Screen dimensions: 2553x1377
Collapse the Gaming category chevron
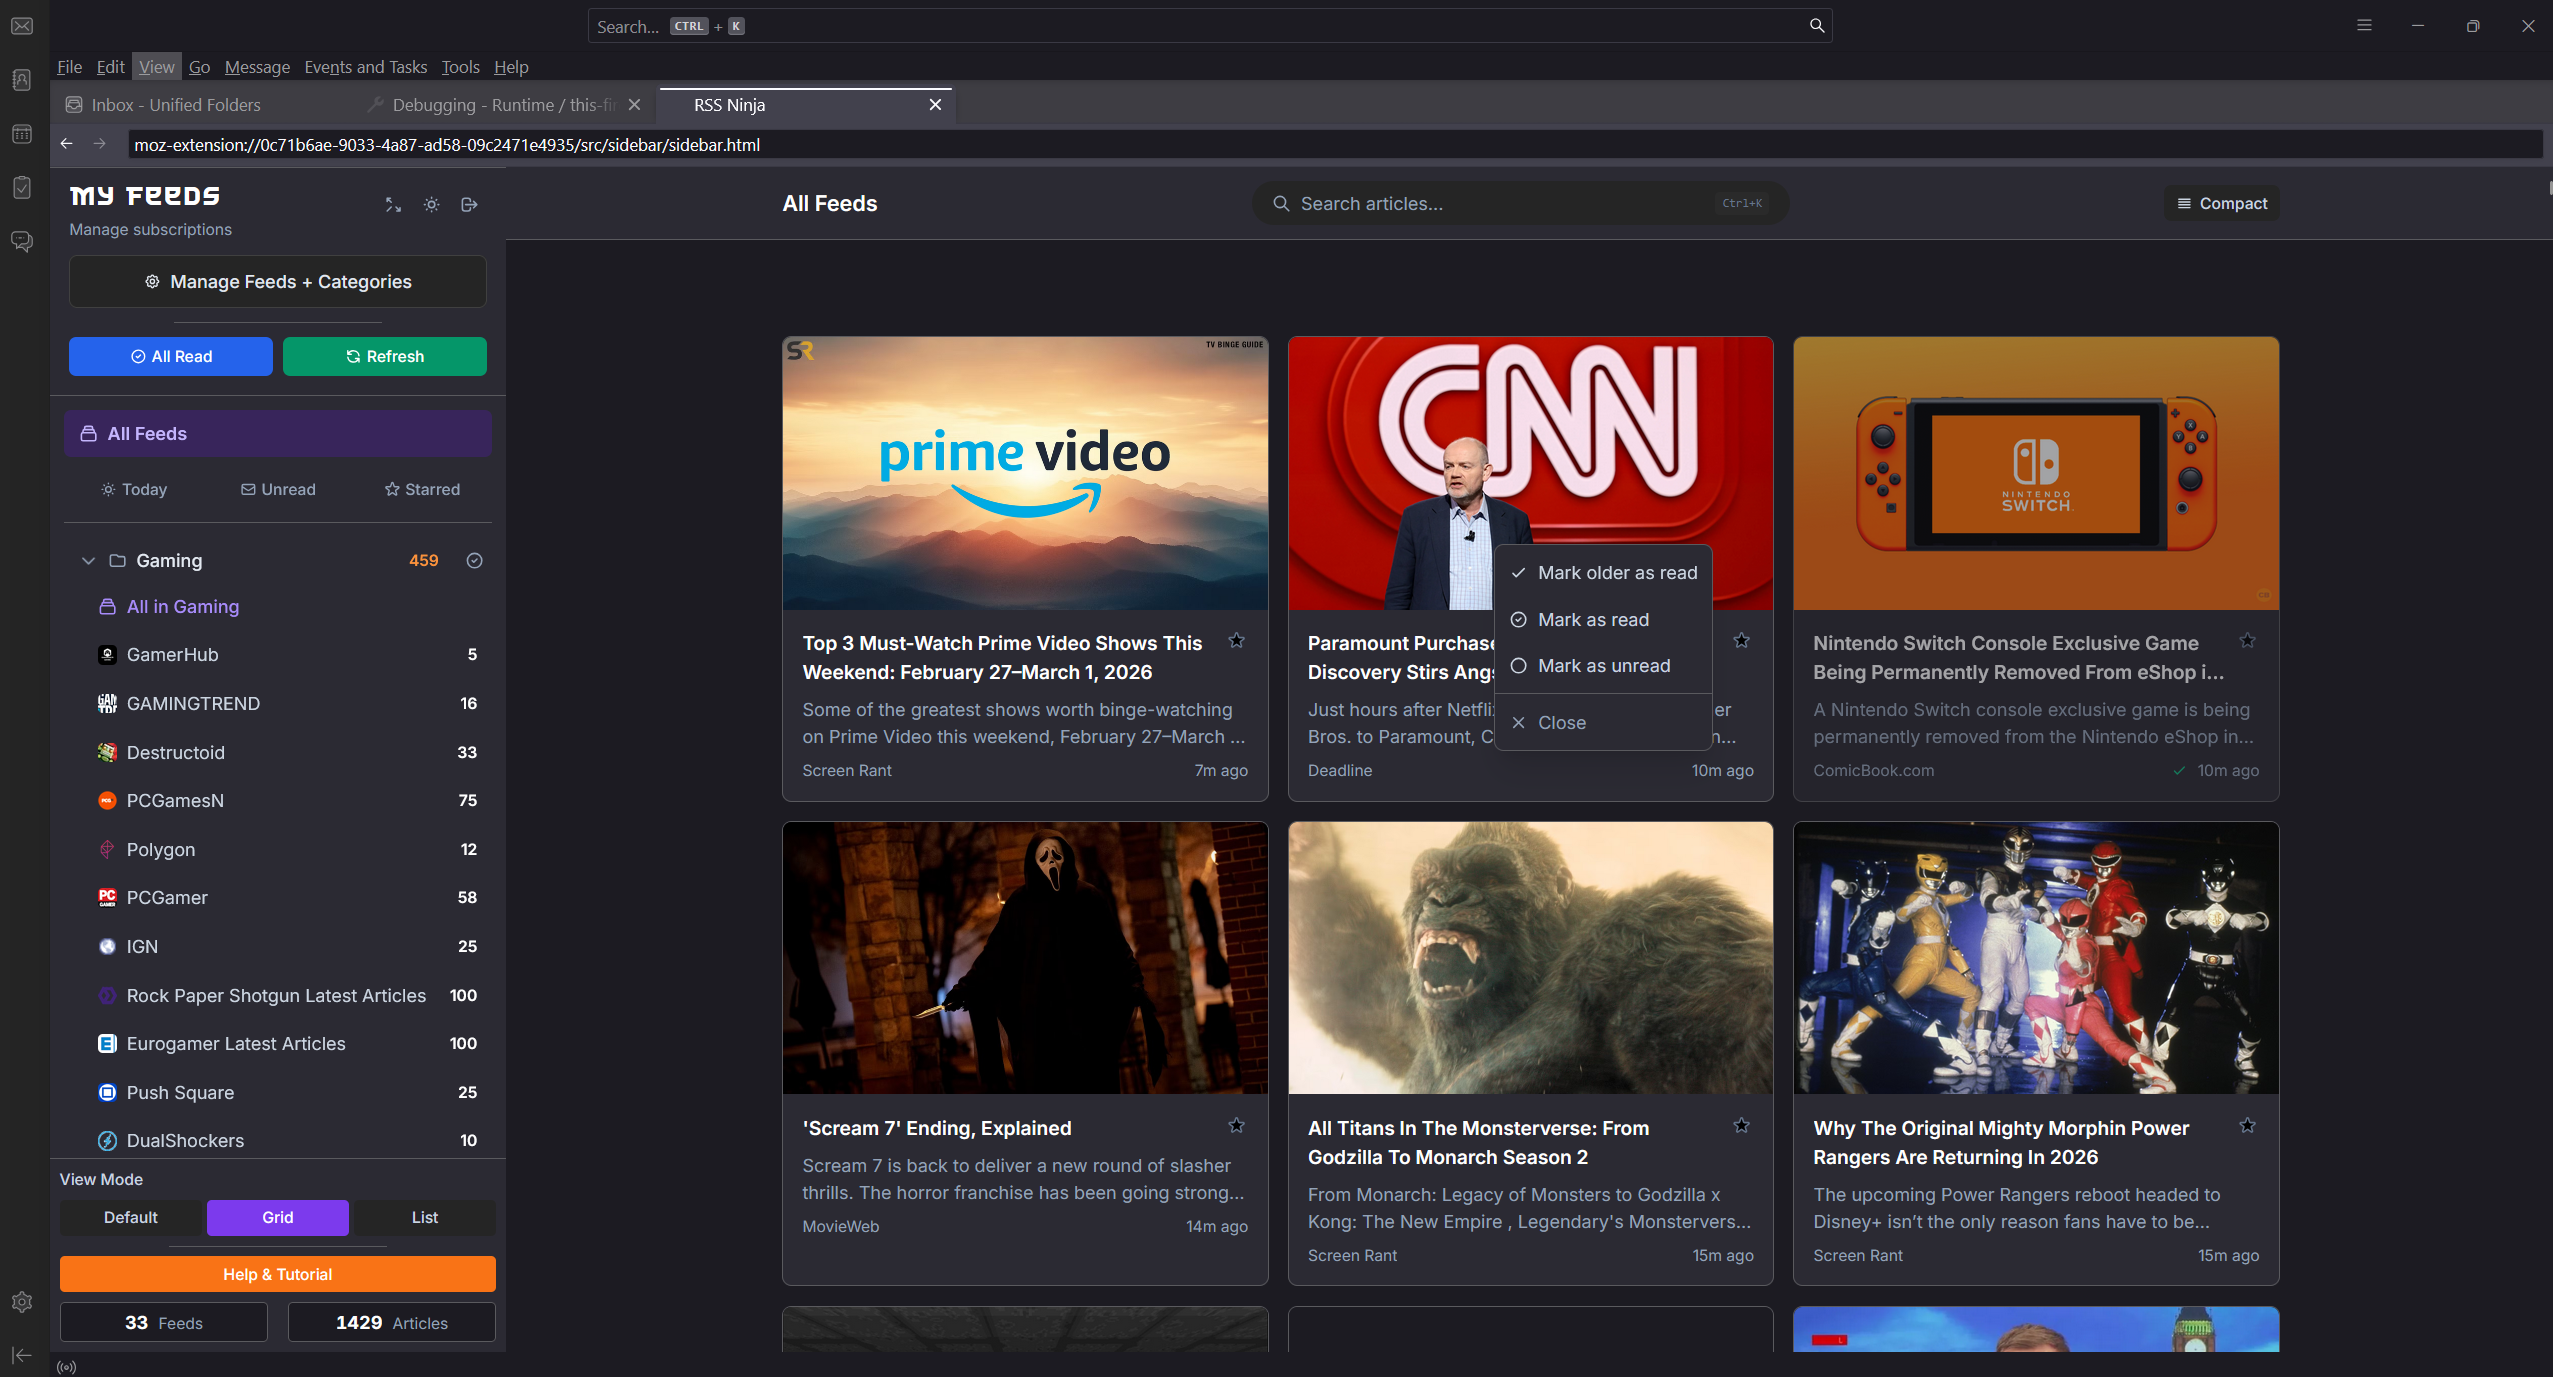(x=88, y=561)
